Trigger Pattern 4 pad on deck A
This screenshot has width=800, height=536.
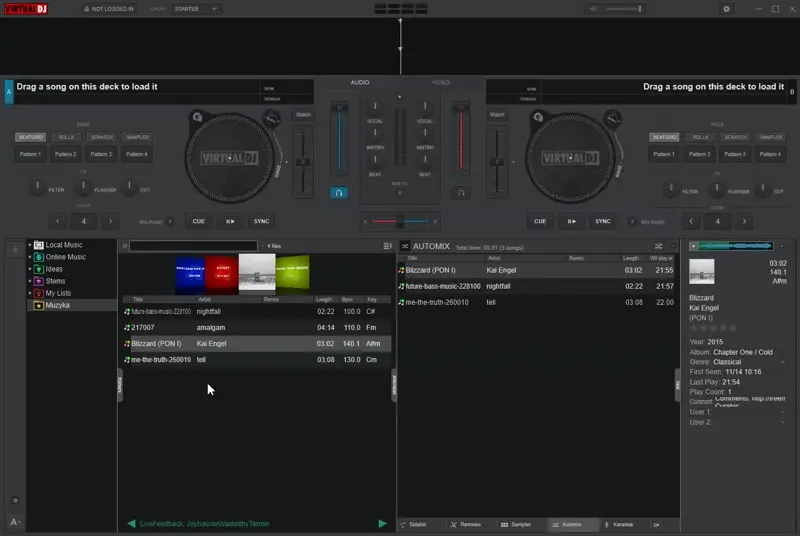(x=137, y=154)
